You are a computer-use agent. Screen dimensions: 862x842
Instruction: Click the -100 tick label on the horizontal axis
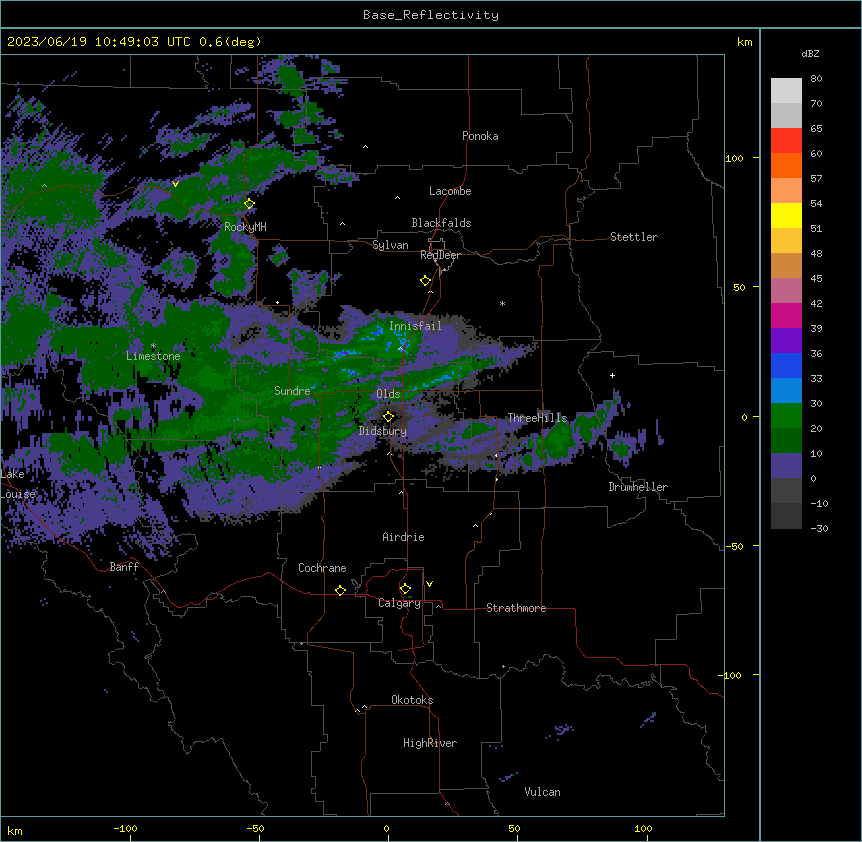tap(125, 828)
